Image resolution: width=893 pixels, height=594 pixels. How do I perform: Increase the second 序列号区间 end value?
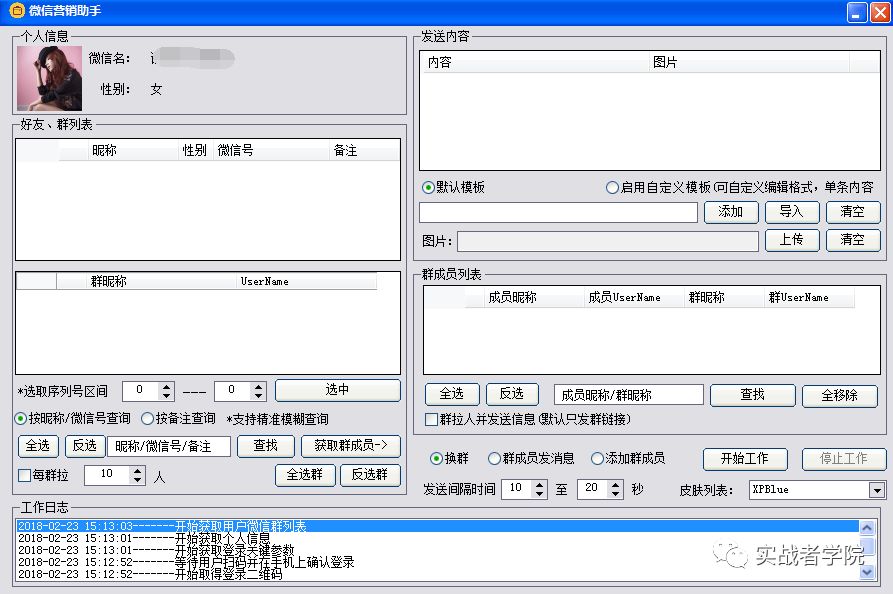click(x=259, y=387)
